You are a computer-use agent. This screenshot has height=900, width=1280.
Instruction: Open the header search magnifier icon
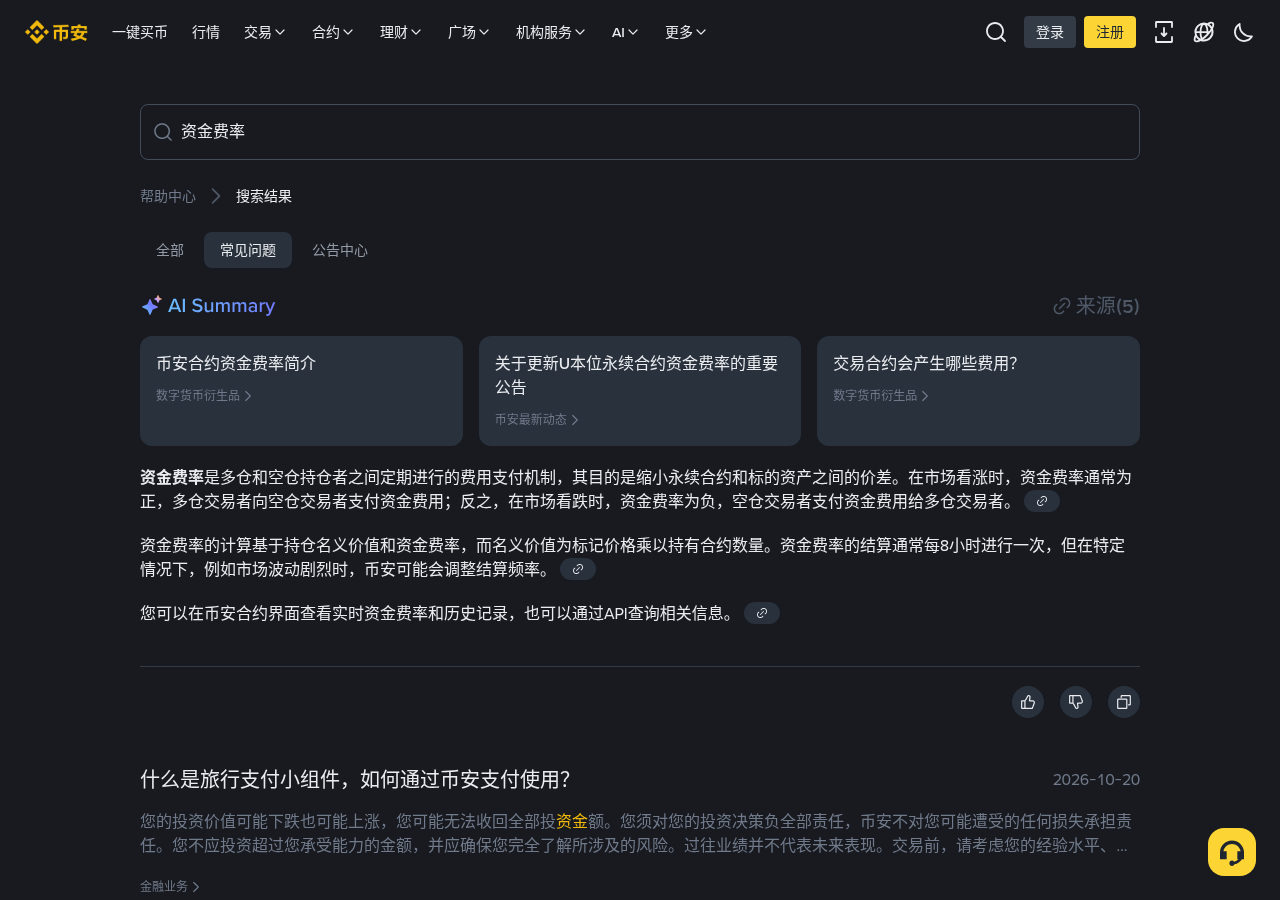996,32
